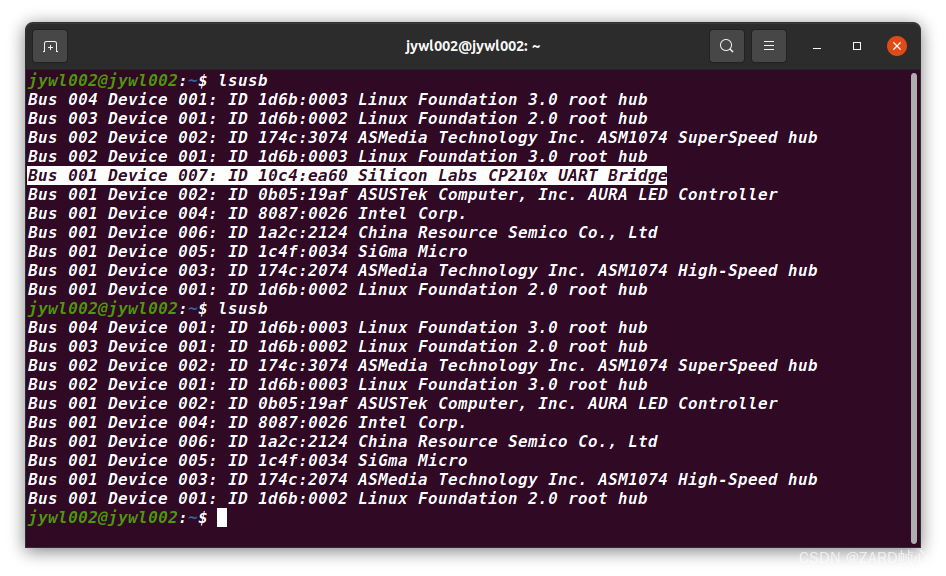Click first SiGma Micro line
The width and height of the screenshot is (946, 576).
247,252
